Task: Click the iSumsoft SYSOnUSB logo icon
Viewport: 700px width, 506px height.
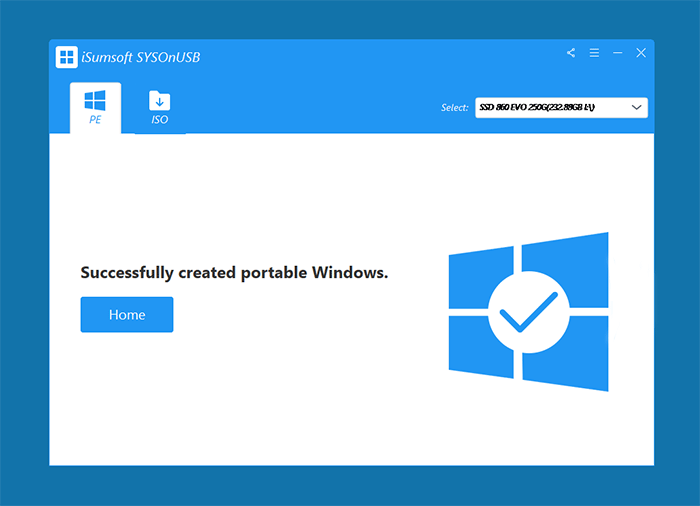Action: (67, 57)
